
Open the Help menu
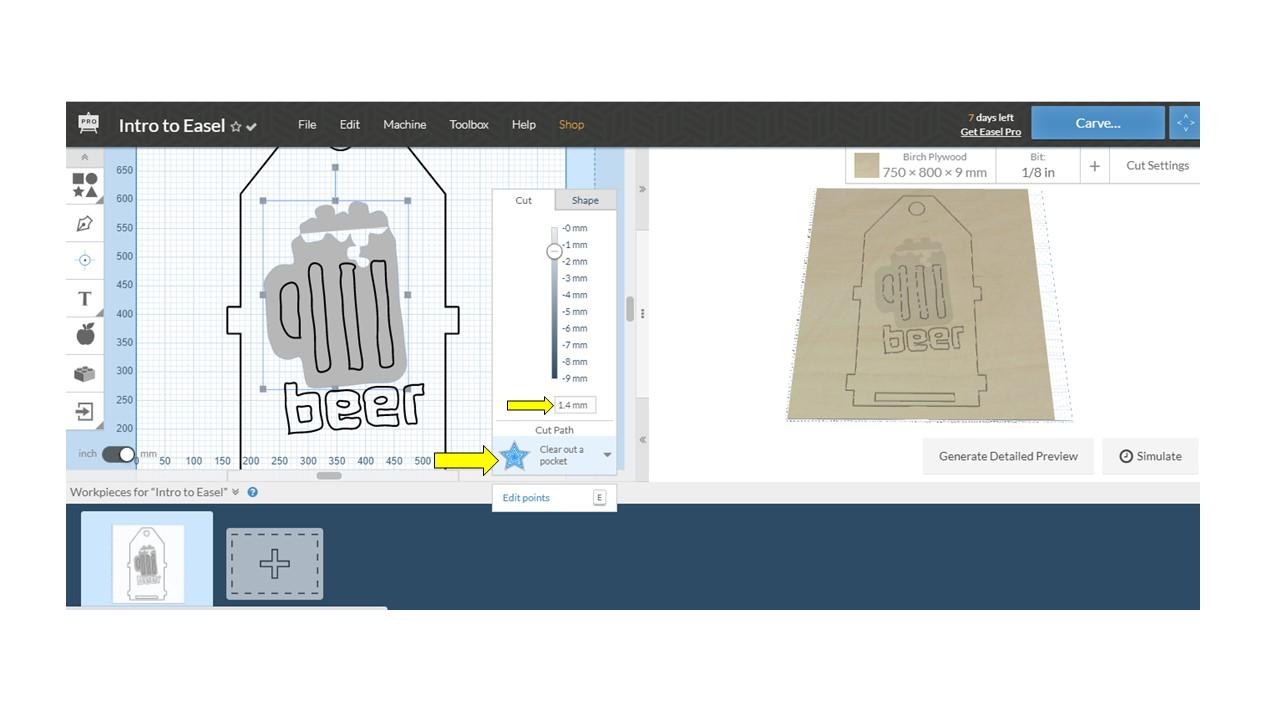[524, 125]
